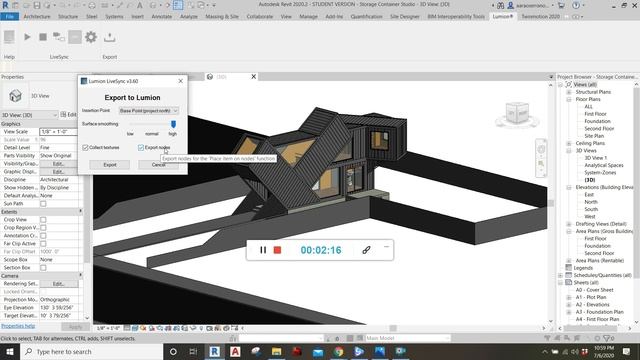
Task: Toggle the Sun Path checkbox
Action: (43, 204)
